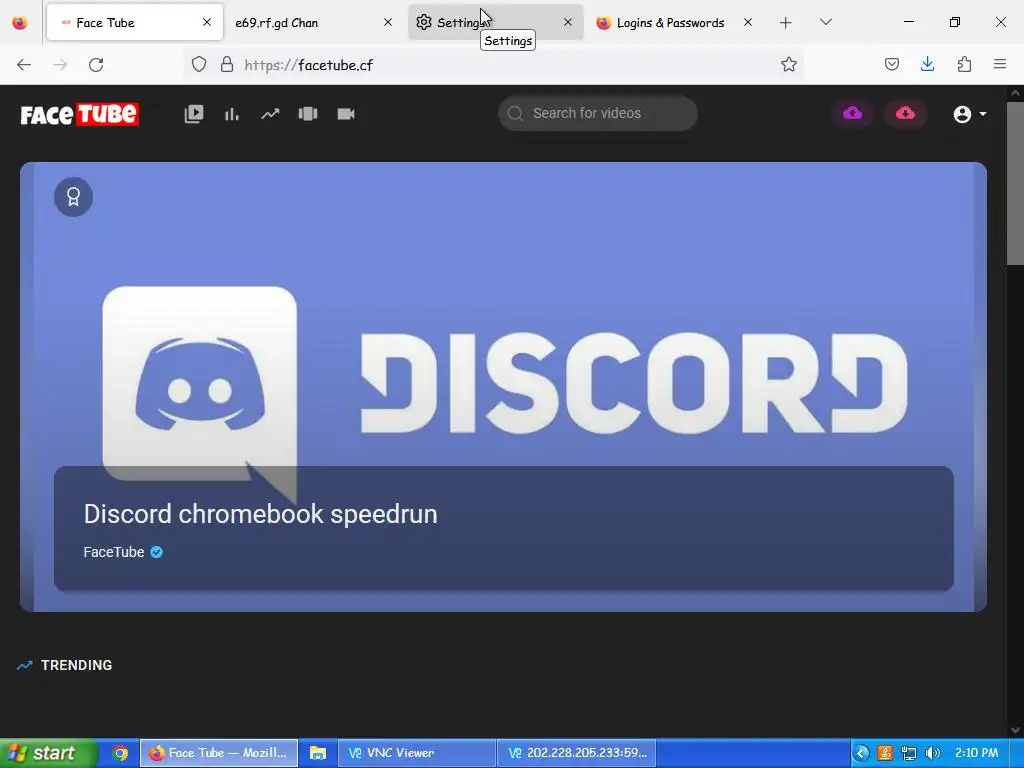Click the purple cloud upload button
Viewport: 1024px width, 768px height.
(852, 114)
